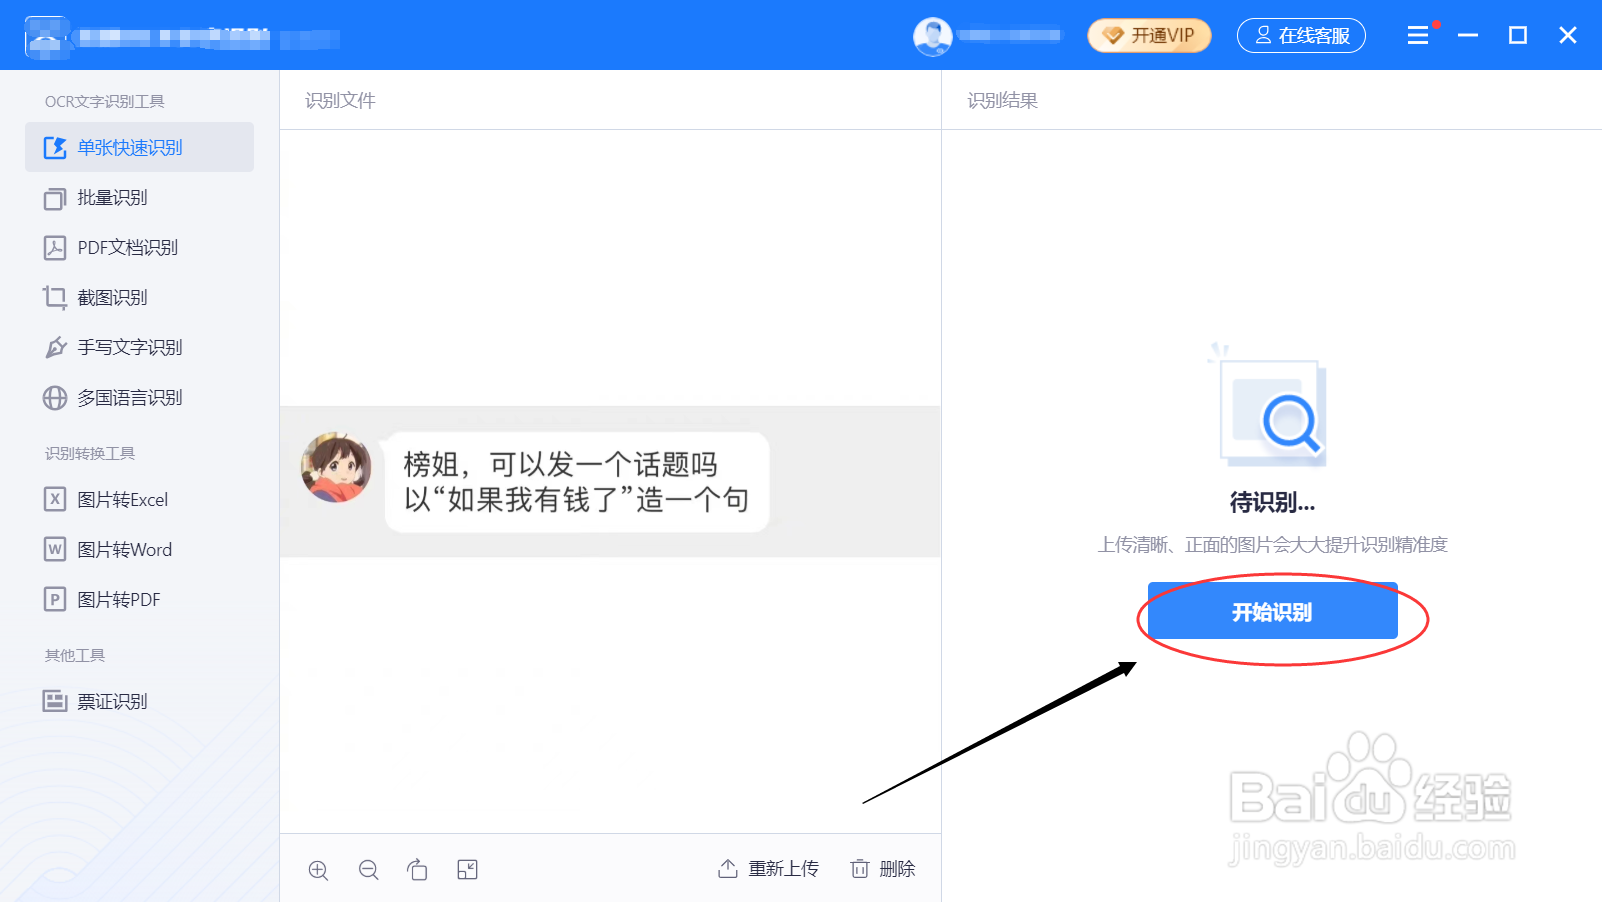Contact 在线客服 online support
Image resolution: width=1602 pixels, height=902 pixels.
1301,35
